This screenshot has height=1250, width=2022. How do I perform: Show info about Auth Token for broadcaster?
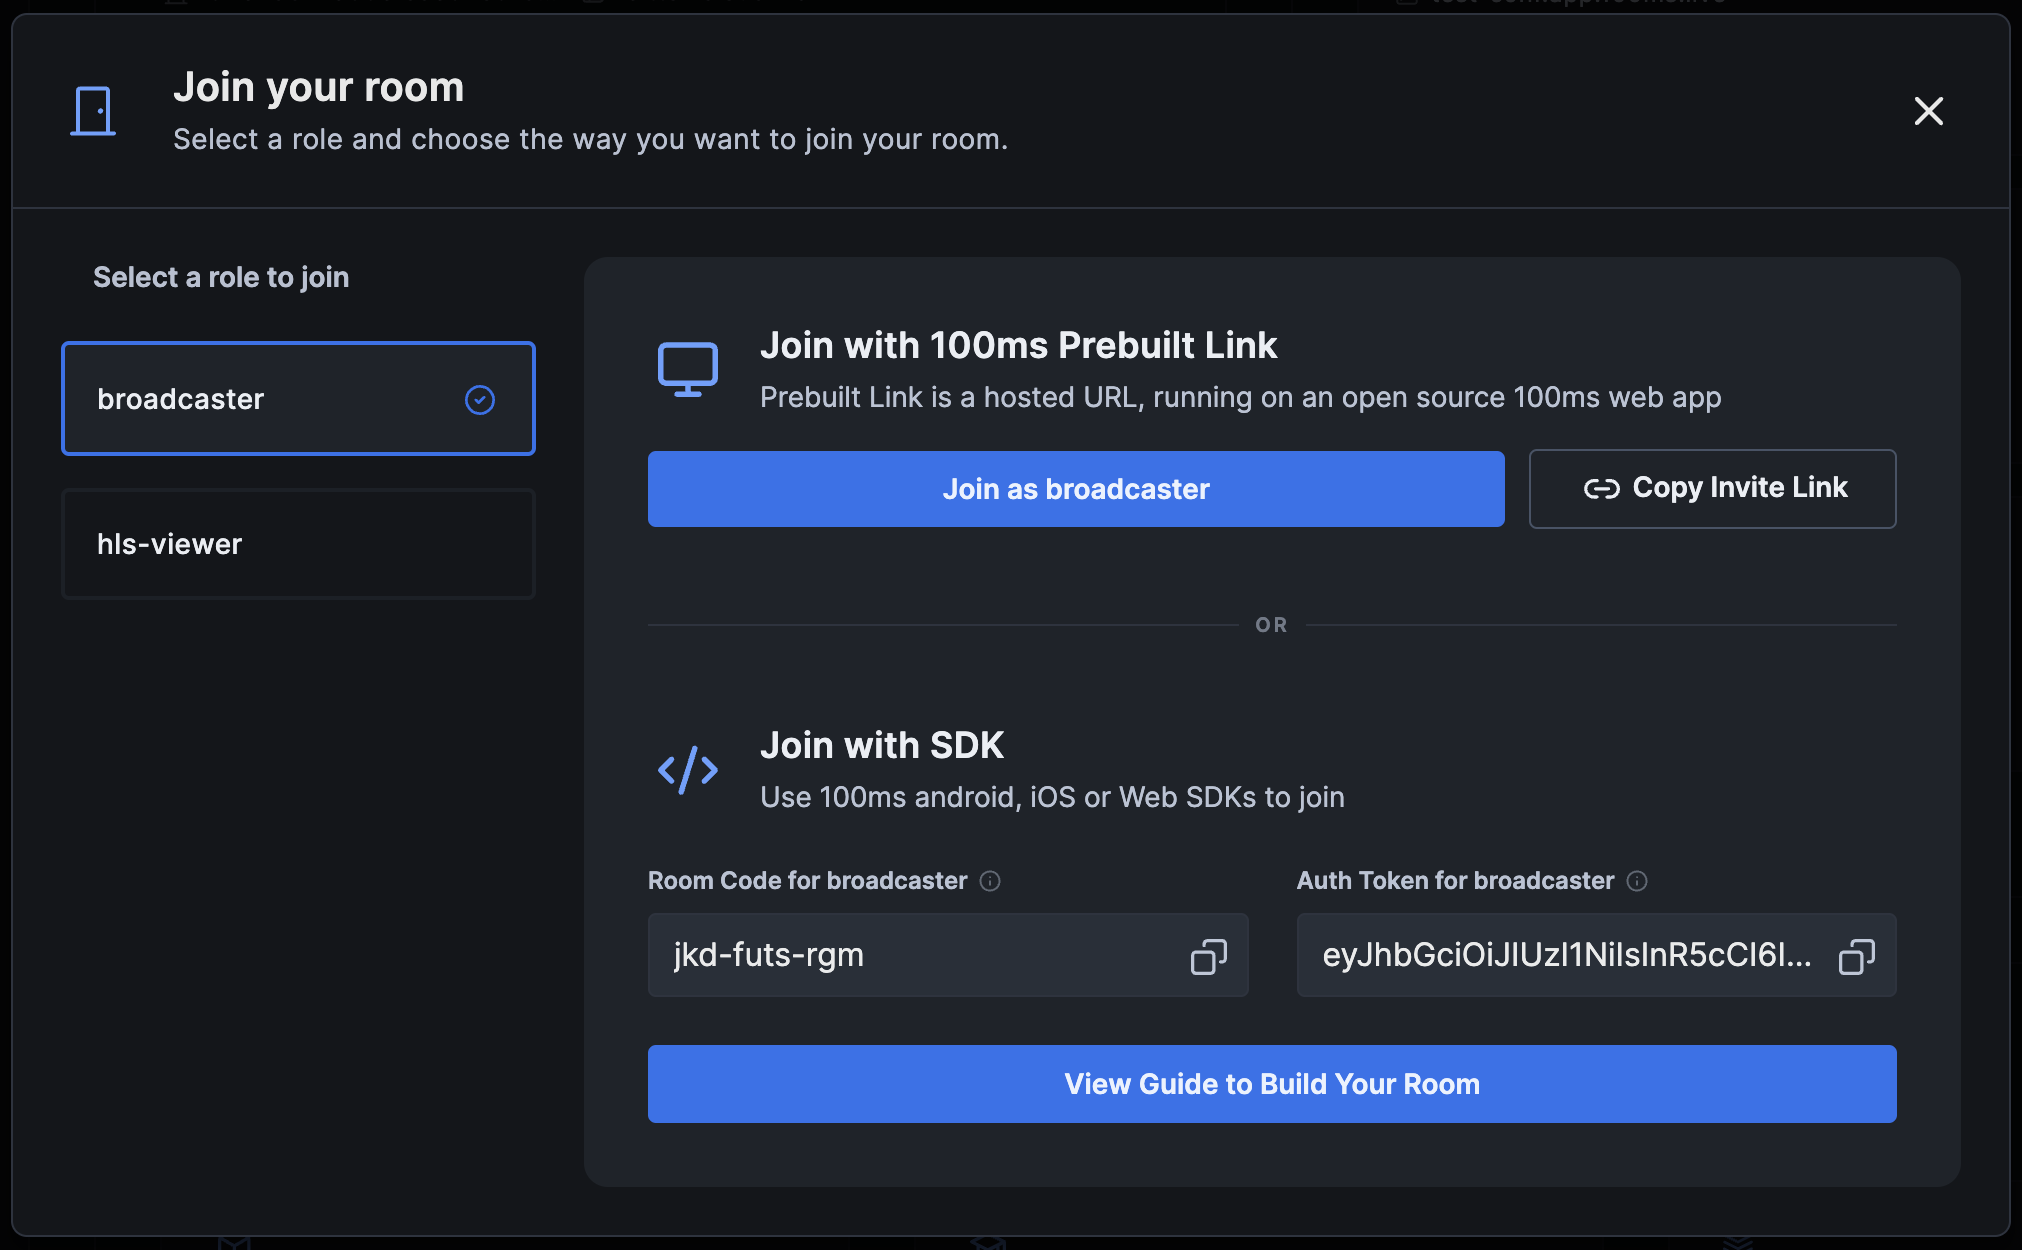tap(1637, 881)
